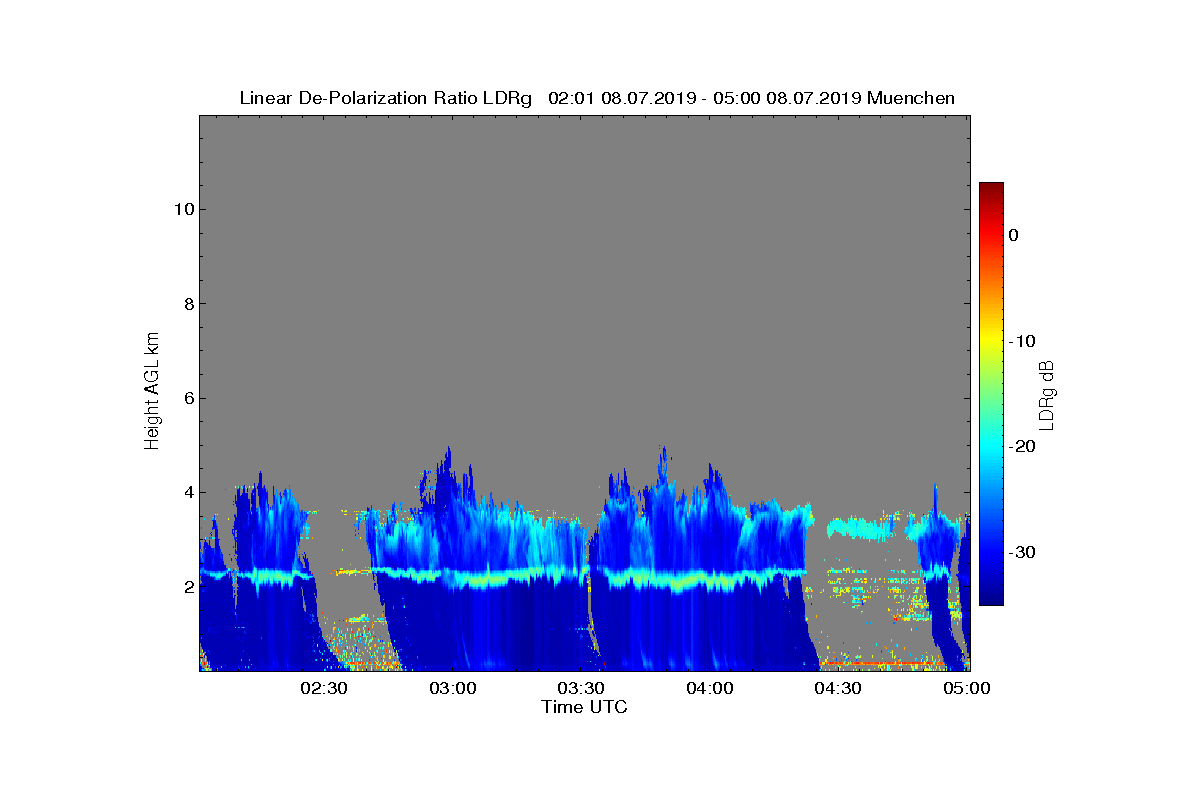
Task: Click the height axis label 4
Action: (188, 492)
